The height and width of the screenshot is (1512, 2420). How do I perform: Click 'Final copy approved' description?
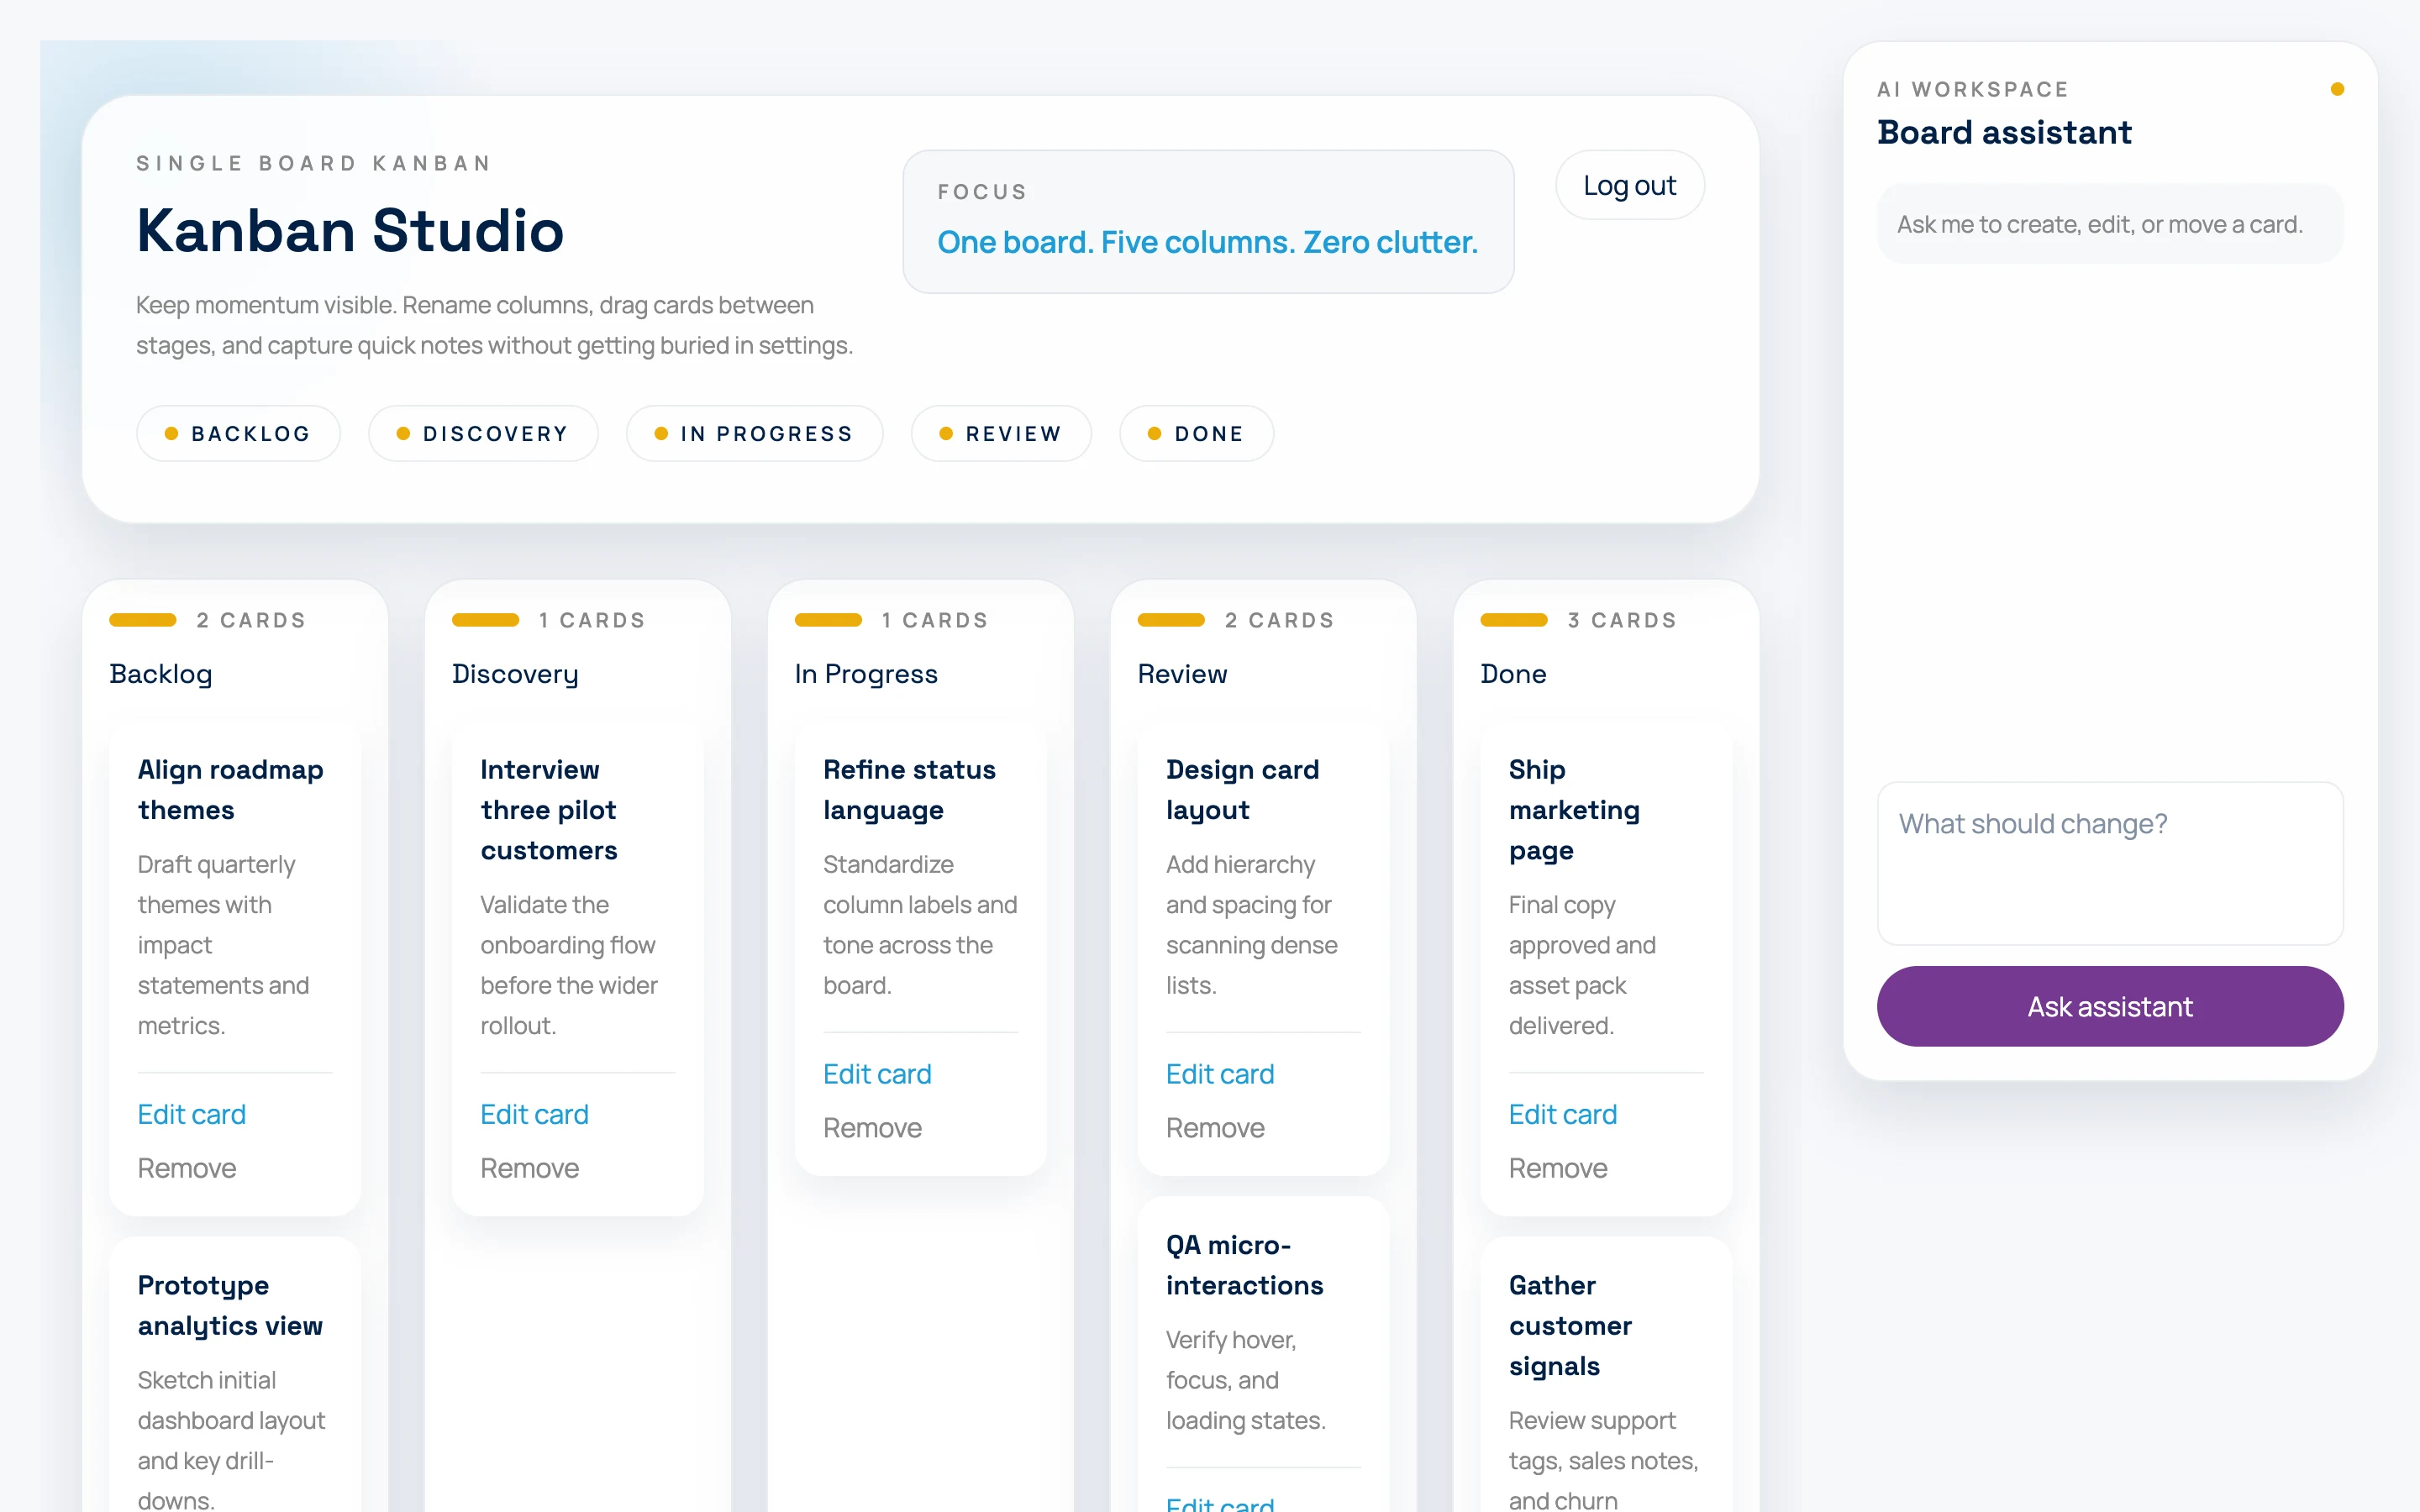coord(1583,965)
